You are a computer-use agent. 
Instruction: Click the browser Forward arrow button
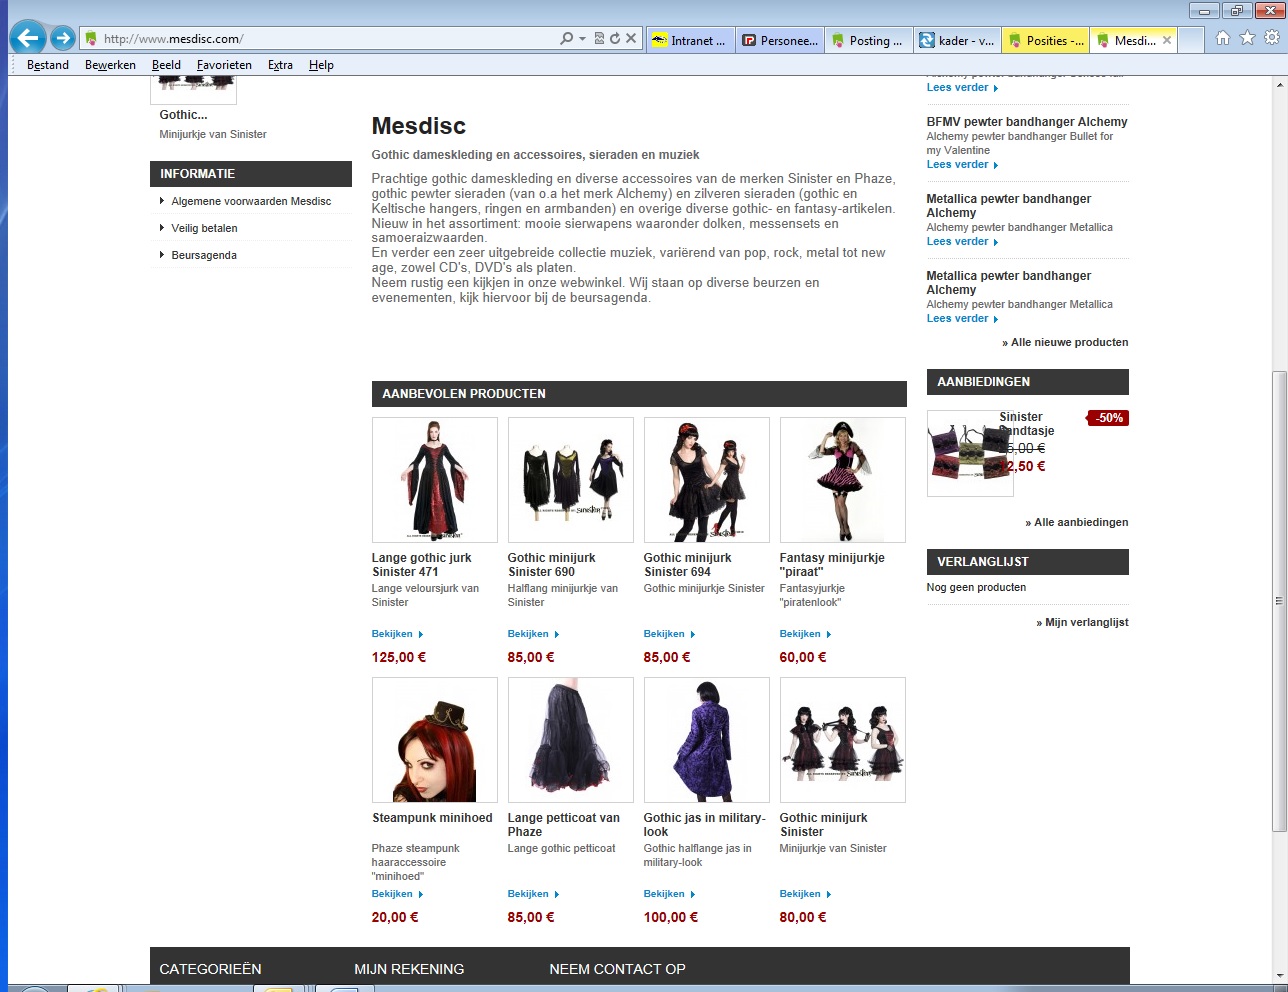pos(63,39)
